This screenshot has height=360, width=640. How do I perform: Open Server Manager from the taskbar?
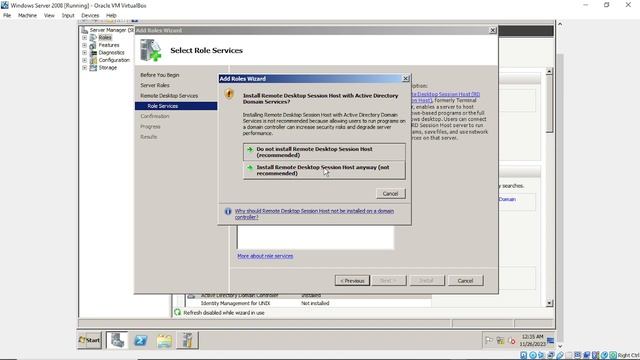coord(117,340)
